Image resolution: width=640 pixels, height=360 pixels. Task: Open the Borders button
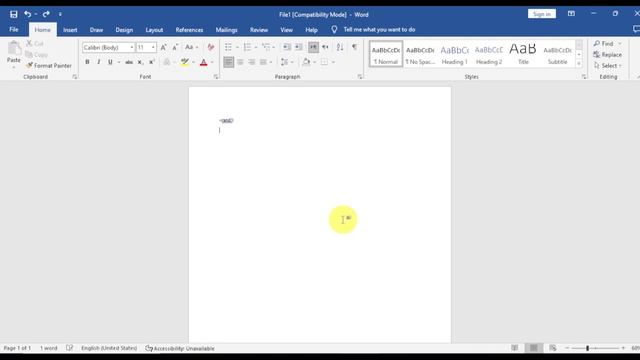pyautogui.click(x=324, y=62)
